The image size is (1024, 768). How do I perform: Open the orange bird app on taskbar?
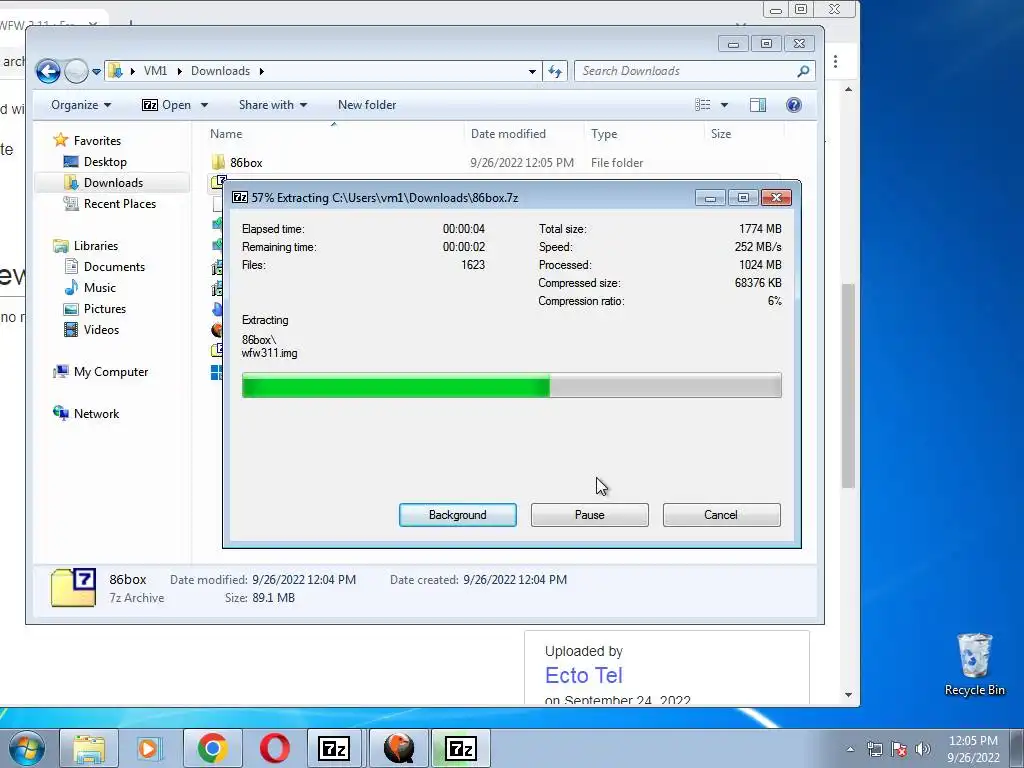[398, 748]
